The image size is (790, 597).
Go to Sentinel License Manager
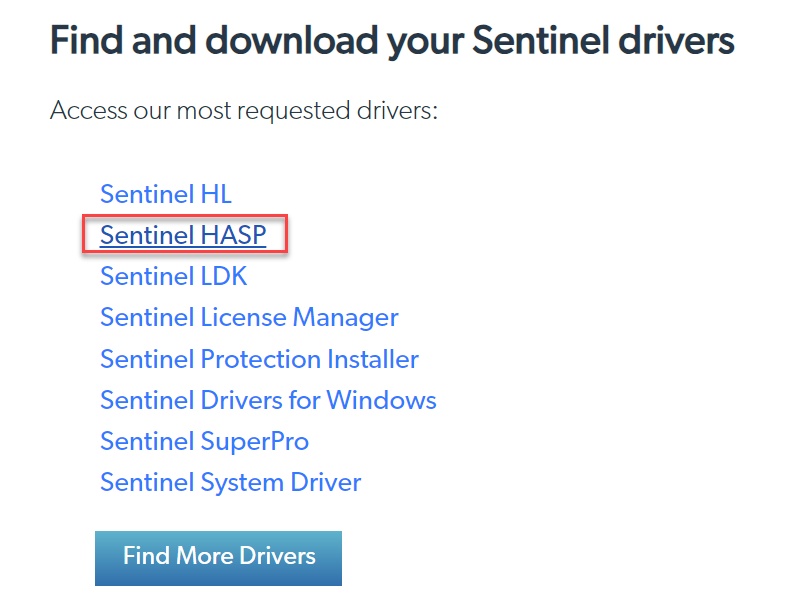pos(249,318)
